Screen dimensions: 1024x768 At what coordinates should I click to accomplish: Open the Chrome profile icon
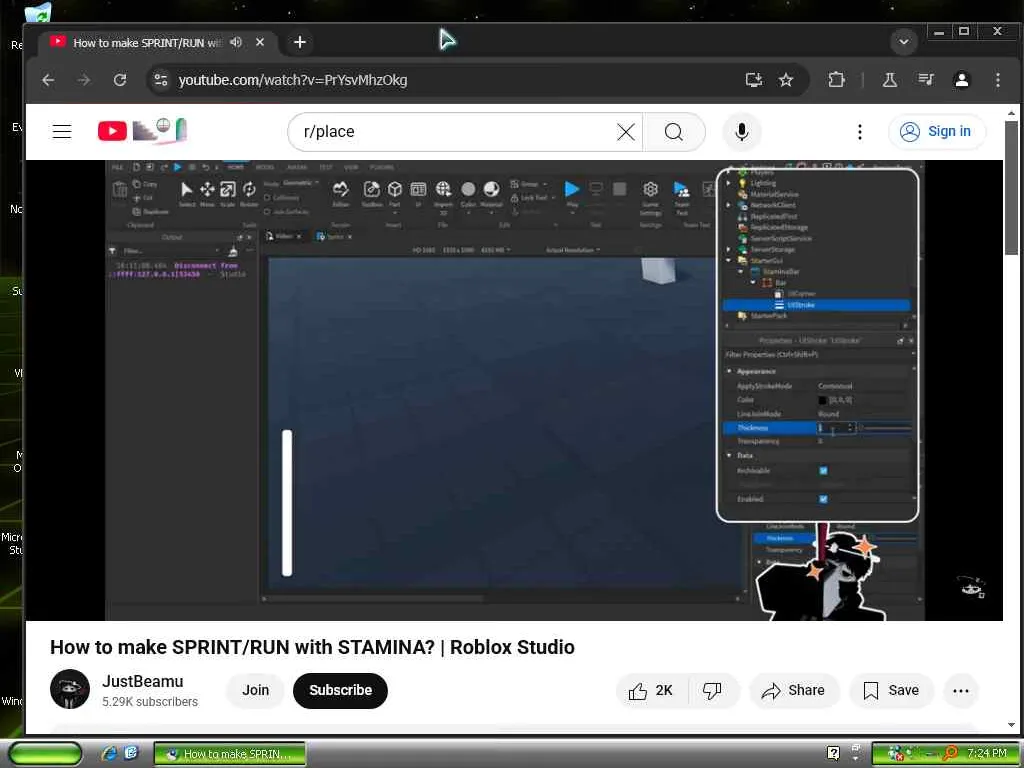[961, 80]
